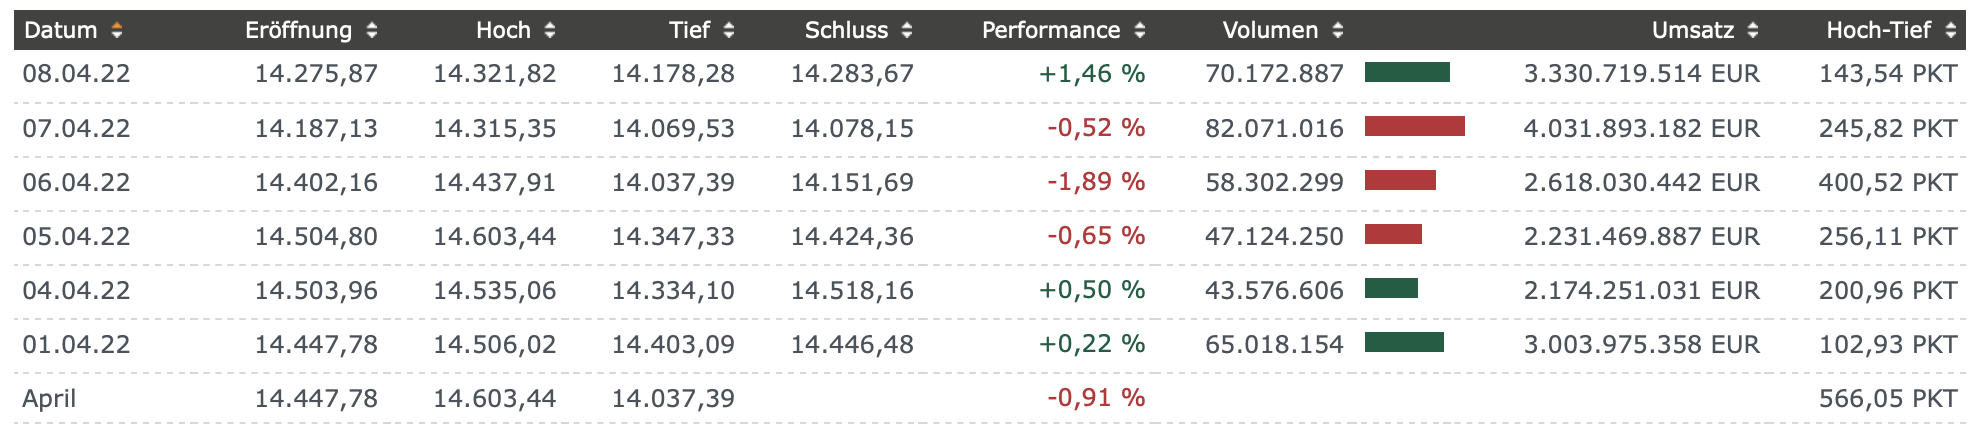Click the Volumen sort arrows icon
Screen dimensions: 1980x438
click(1338, 31)
